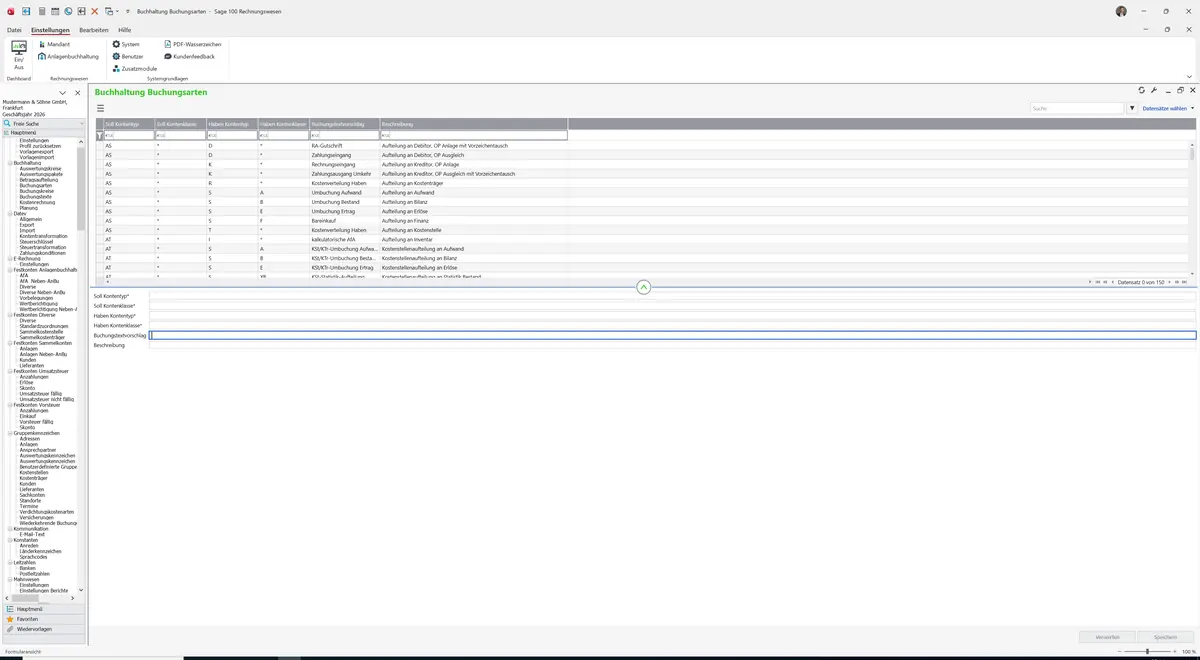1200x660 pixels.
Task: Click the filter funnel icon in the table
Action: point(99,135)
